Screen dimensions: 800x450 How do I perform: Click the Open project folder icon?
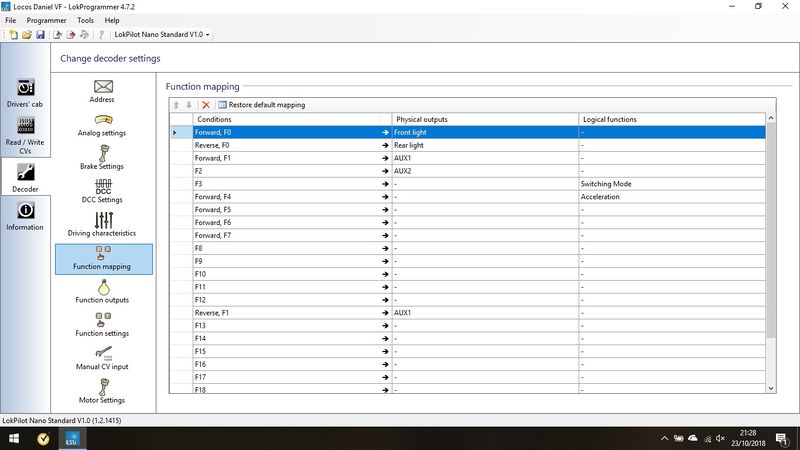point(27,34)
